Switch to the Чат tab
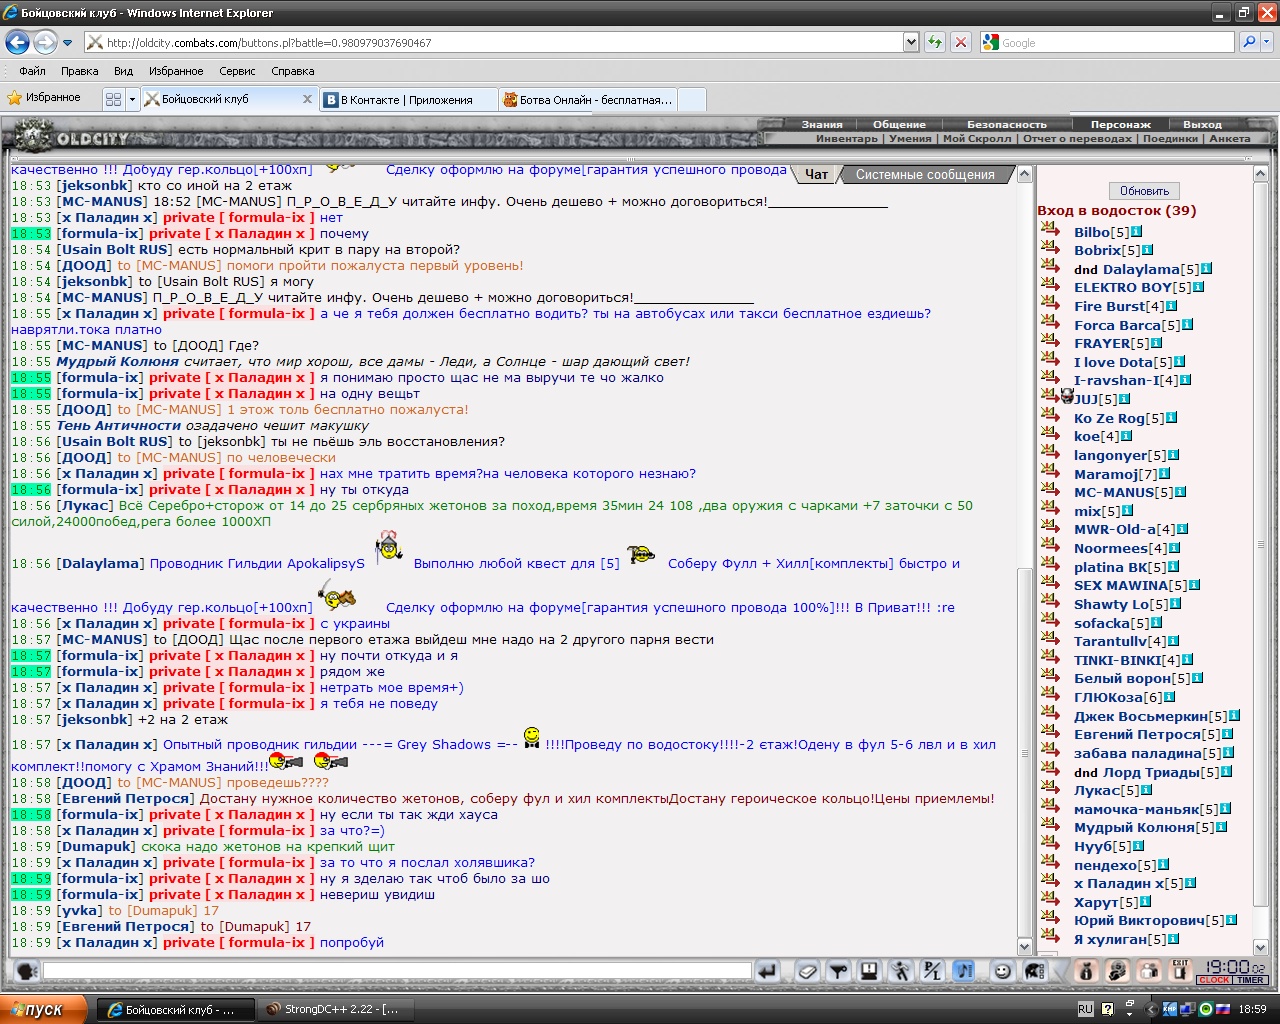 [x=816, y=174]
